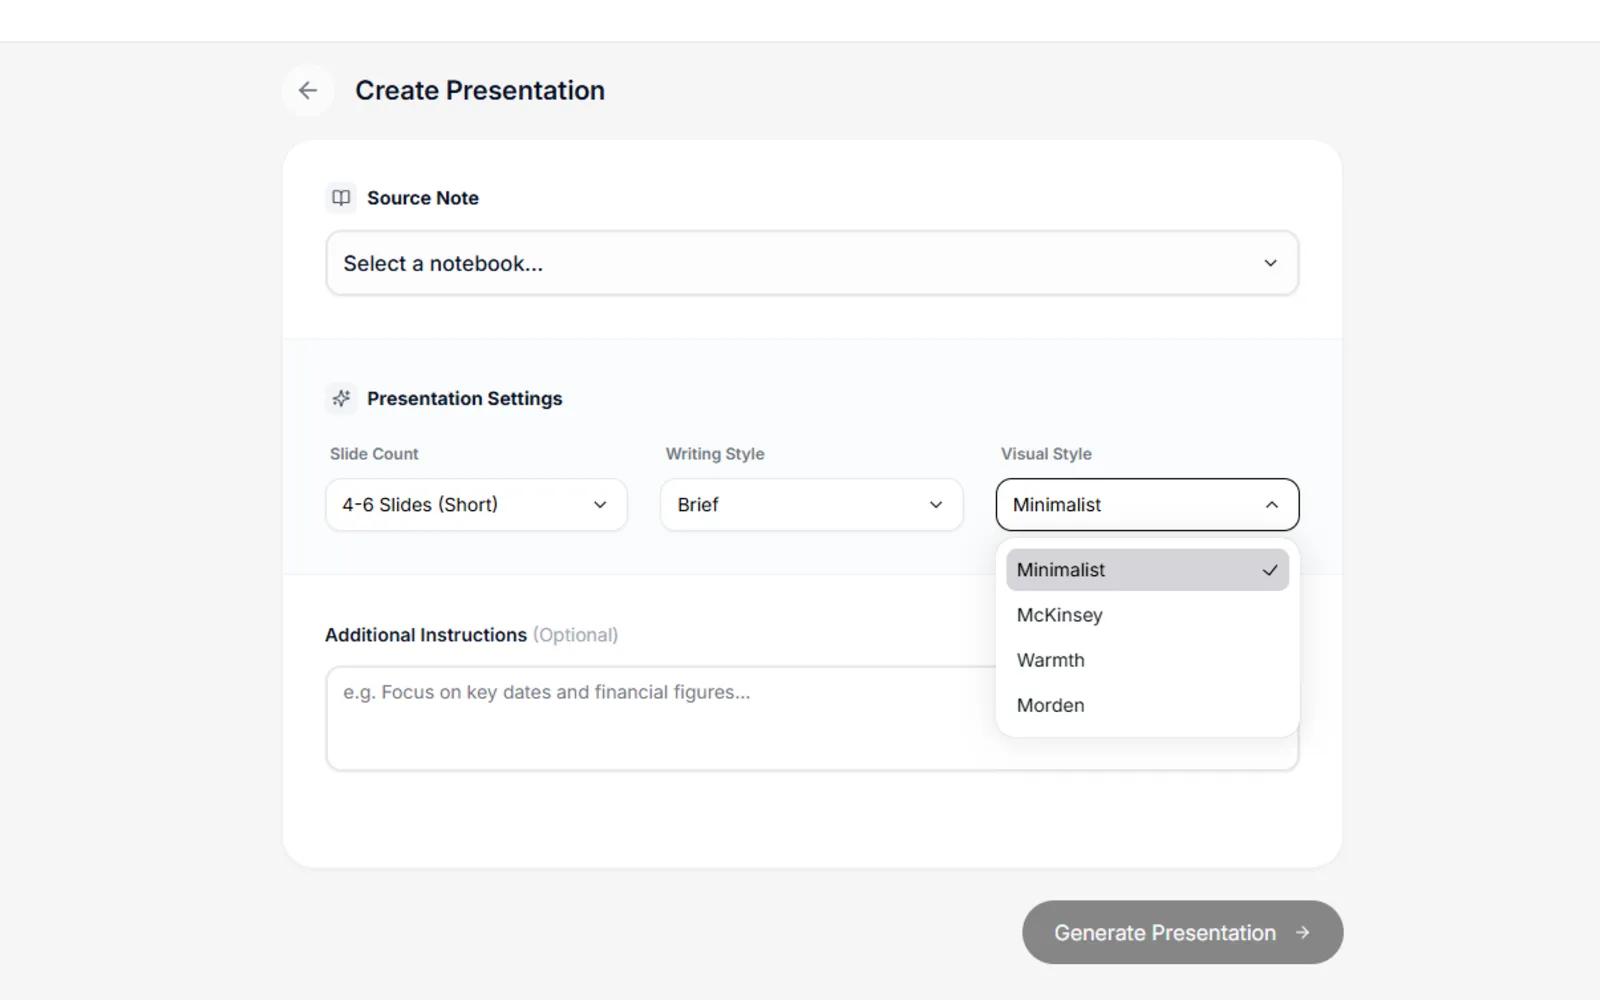Click the back arrow beside Create Presentation

[308, 90]
